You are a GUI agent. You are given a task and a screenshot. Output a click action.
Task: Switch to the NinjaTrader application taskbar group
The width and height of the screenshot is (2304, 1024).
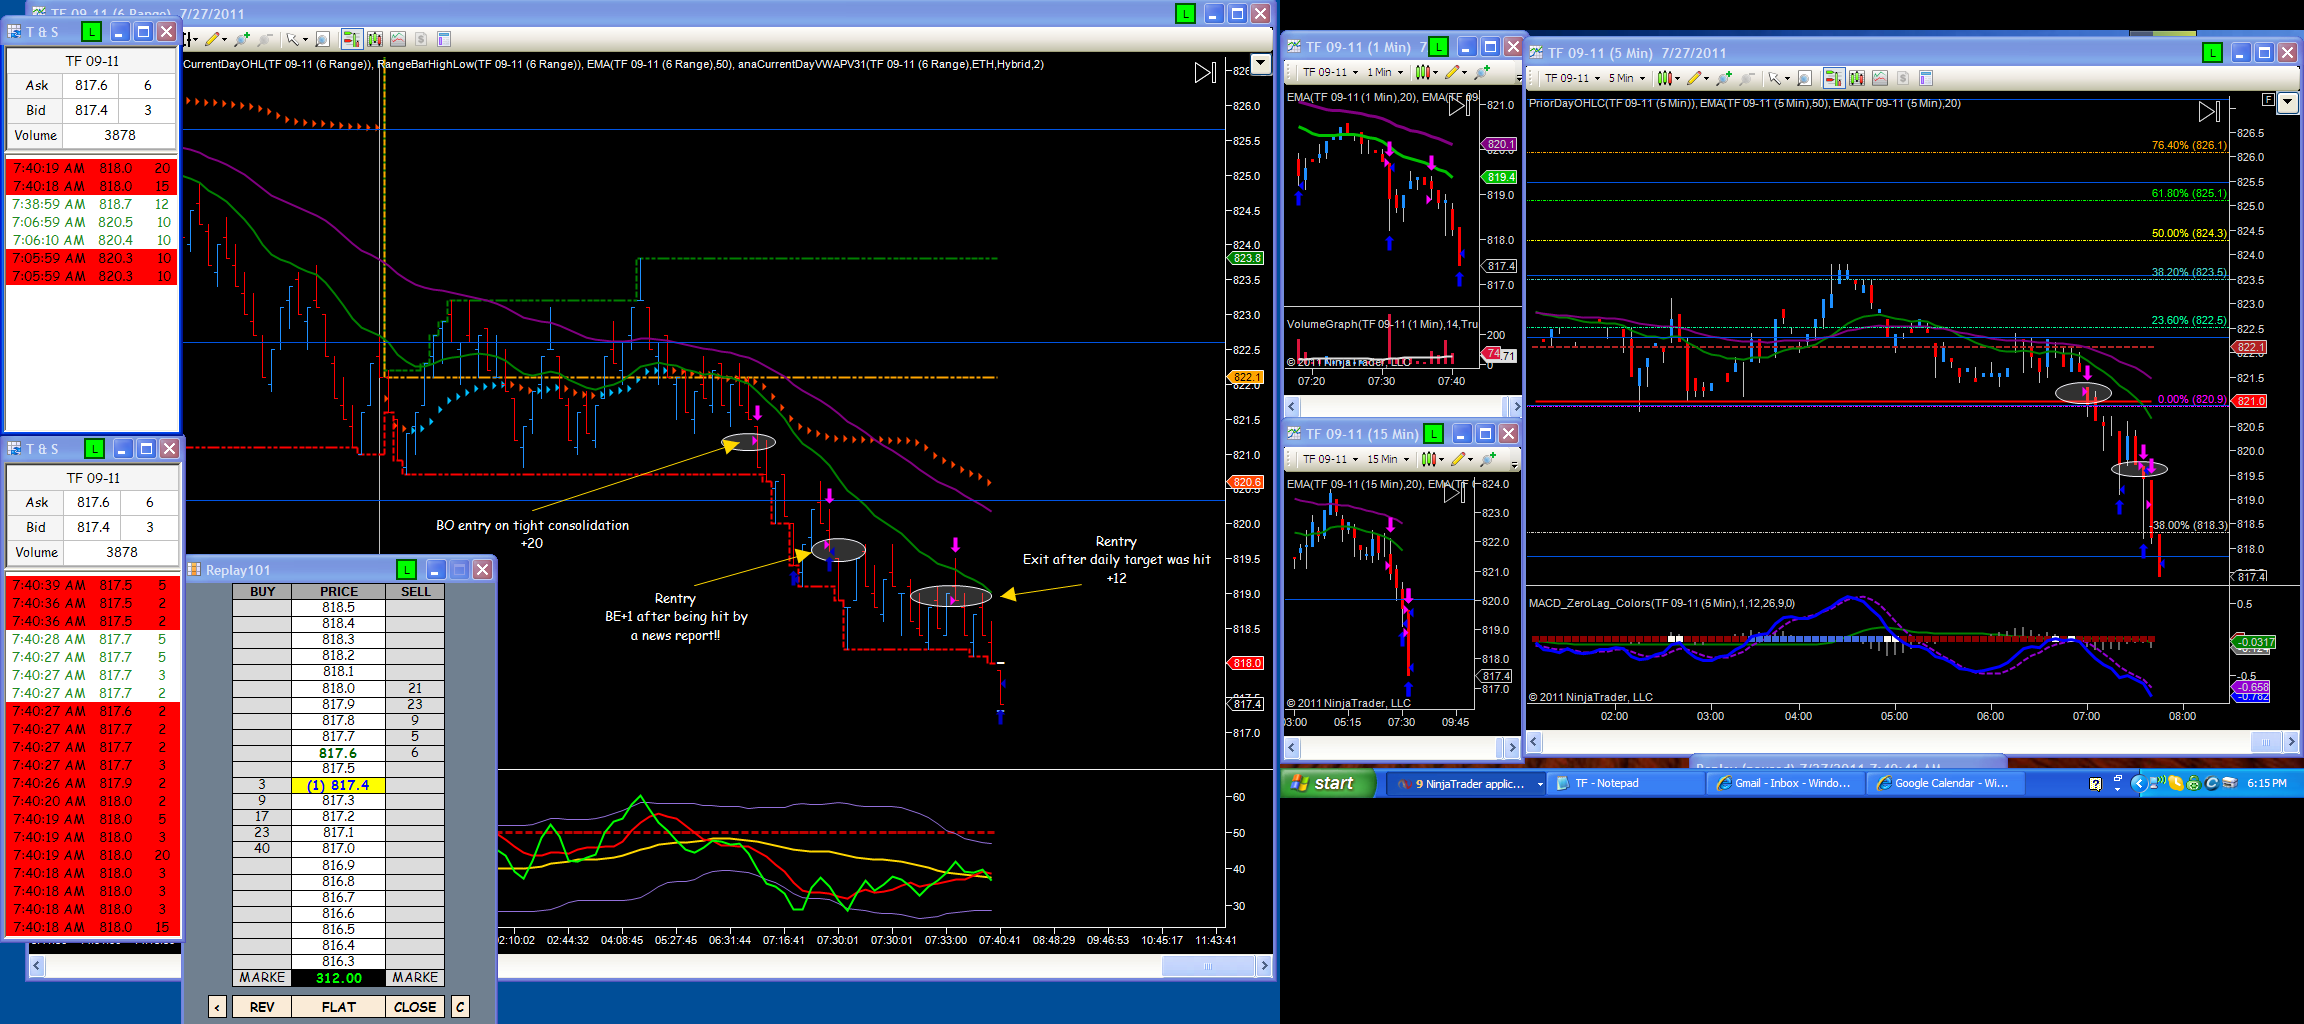1467,784
